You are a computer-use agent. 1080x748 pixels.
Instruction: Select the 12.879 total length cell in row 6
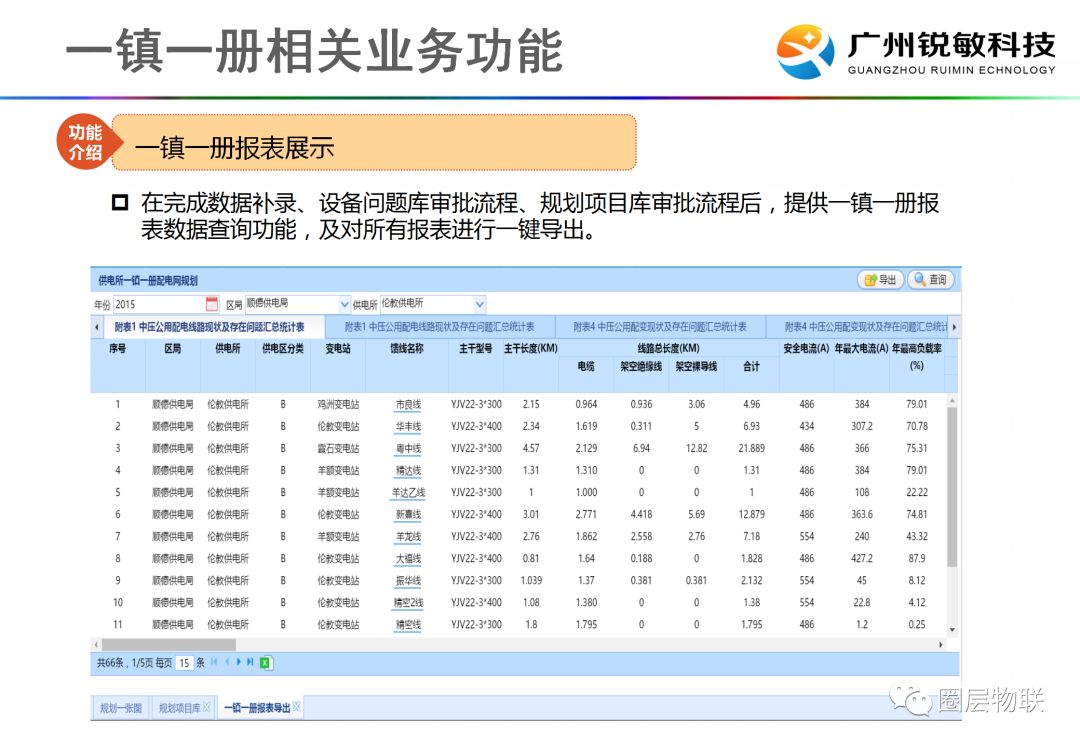[751, 515]
